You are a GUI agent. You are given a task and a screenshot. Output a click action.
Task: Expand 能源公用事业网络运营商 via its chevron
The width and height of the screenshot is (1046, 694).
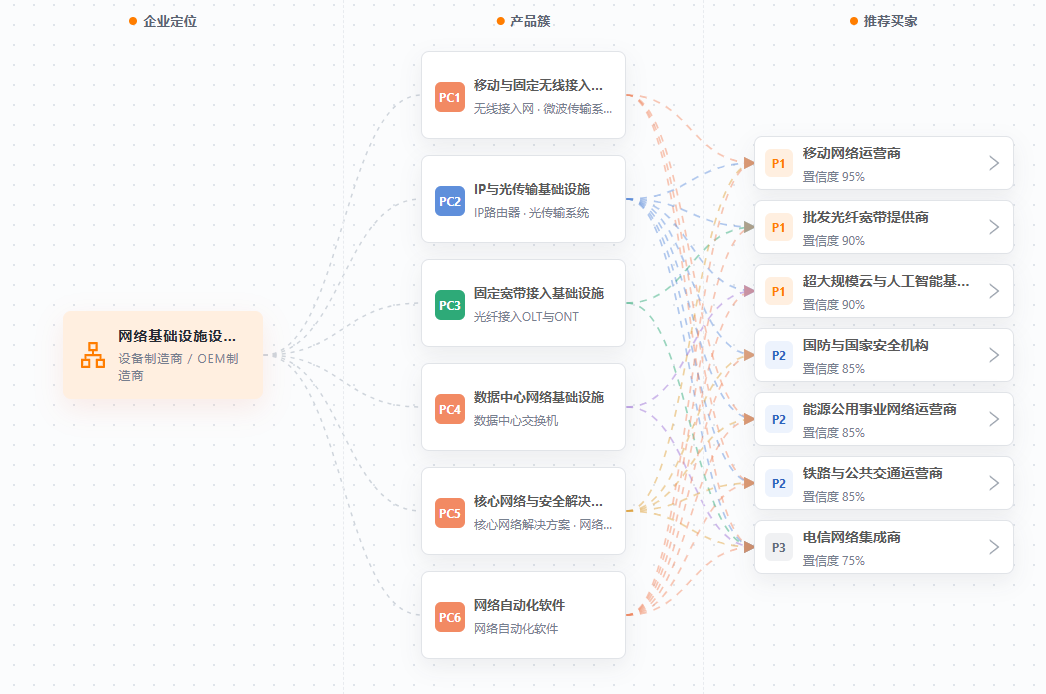point(994,420)
